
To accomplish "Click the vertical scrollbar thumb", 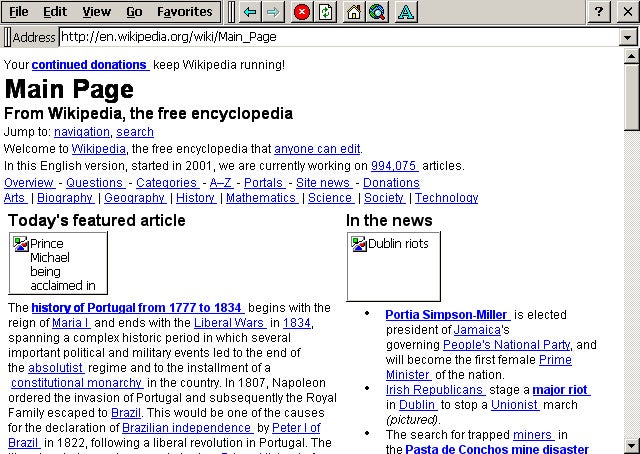I will pos(631,97).
